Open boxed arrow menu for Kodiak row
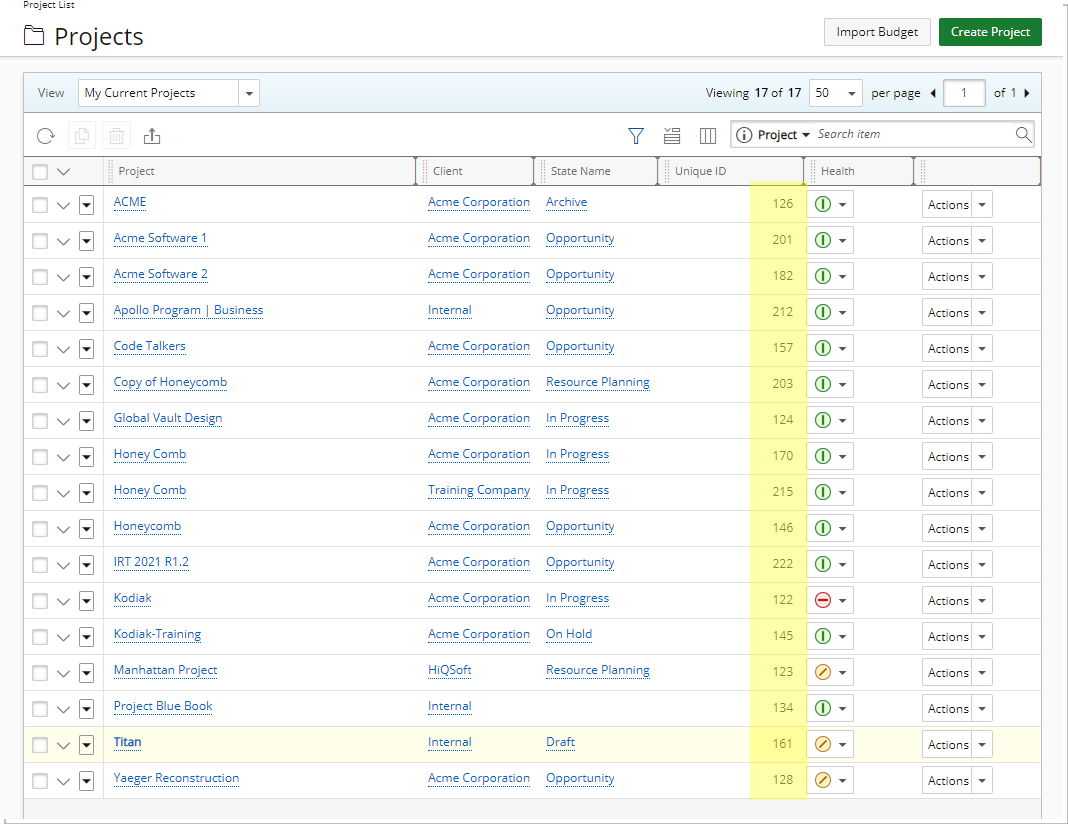The width and height of the screenshot is (1068, 824). (87, 600)
